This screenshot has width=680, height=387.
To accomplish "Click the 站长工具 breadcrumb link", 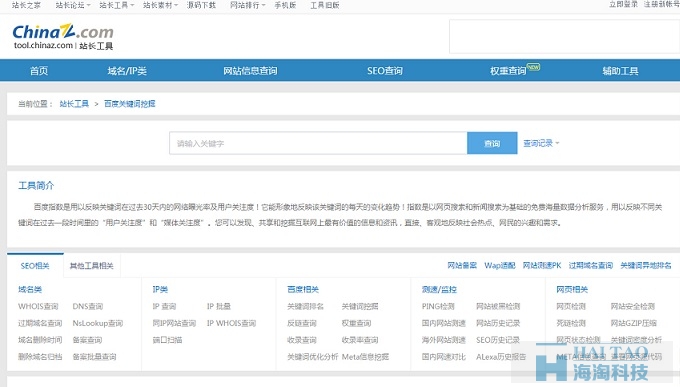I will click(x=74, y=104).
